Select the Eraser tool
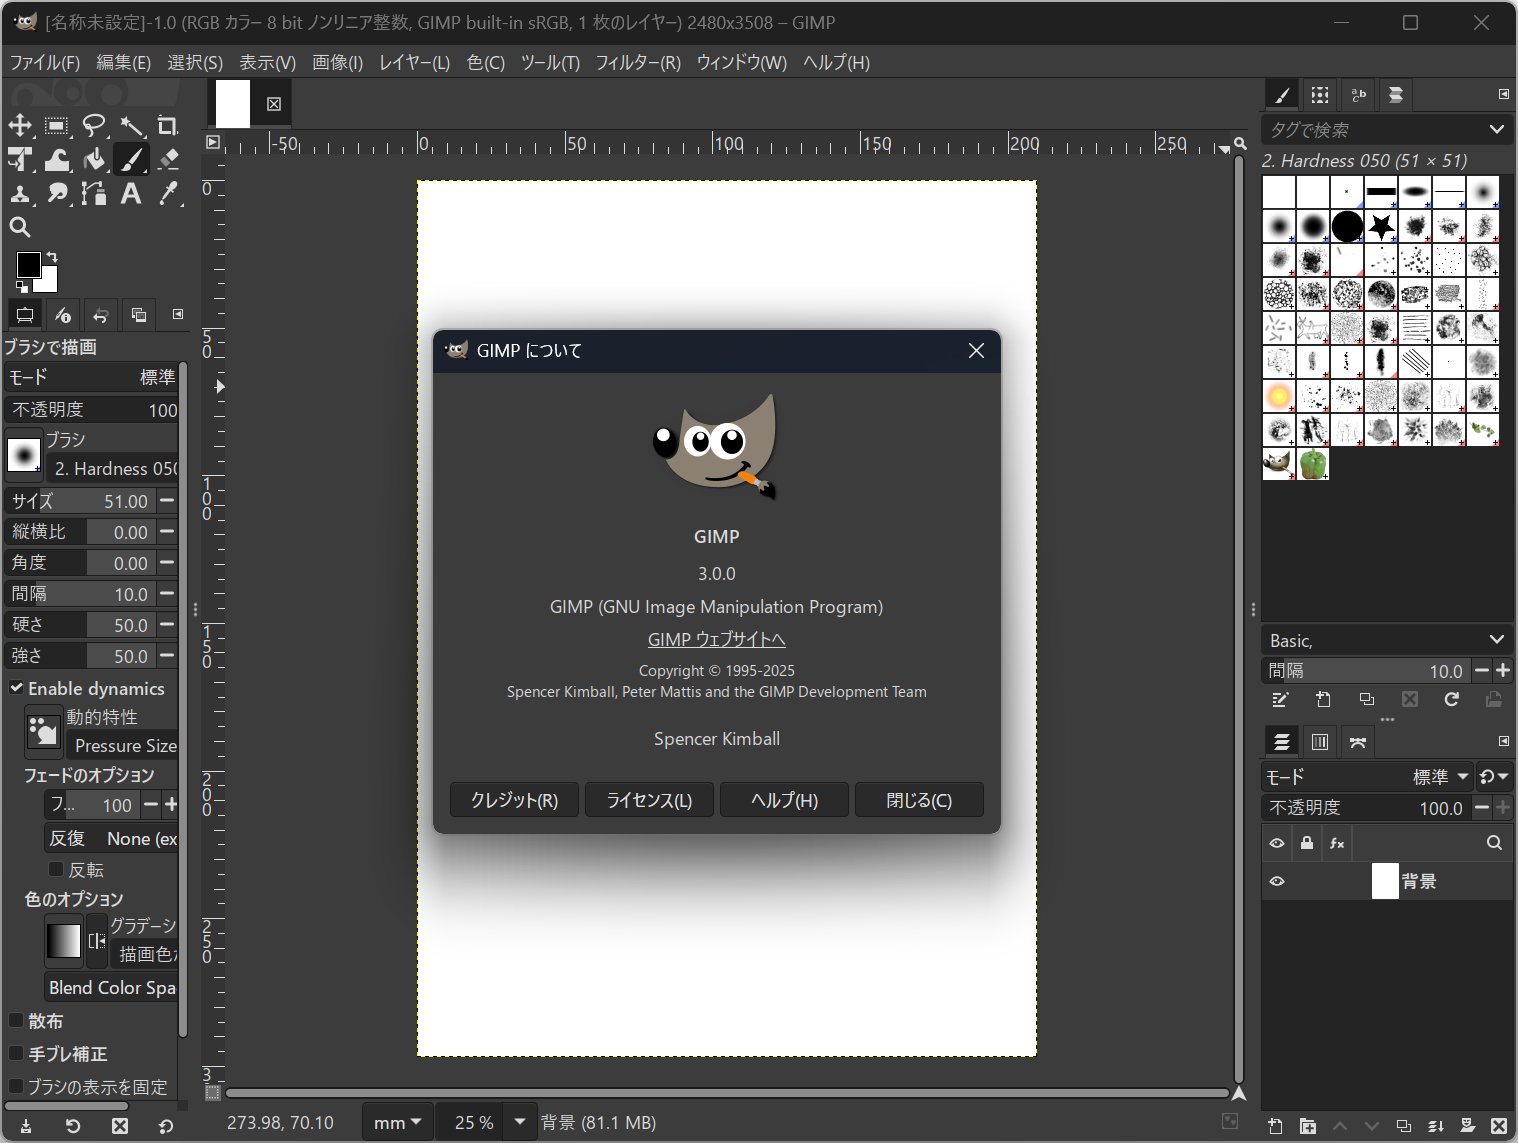The width and height of the screenshot is (1518, 1143). pos(168,159)
